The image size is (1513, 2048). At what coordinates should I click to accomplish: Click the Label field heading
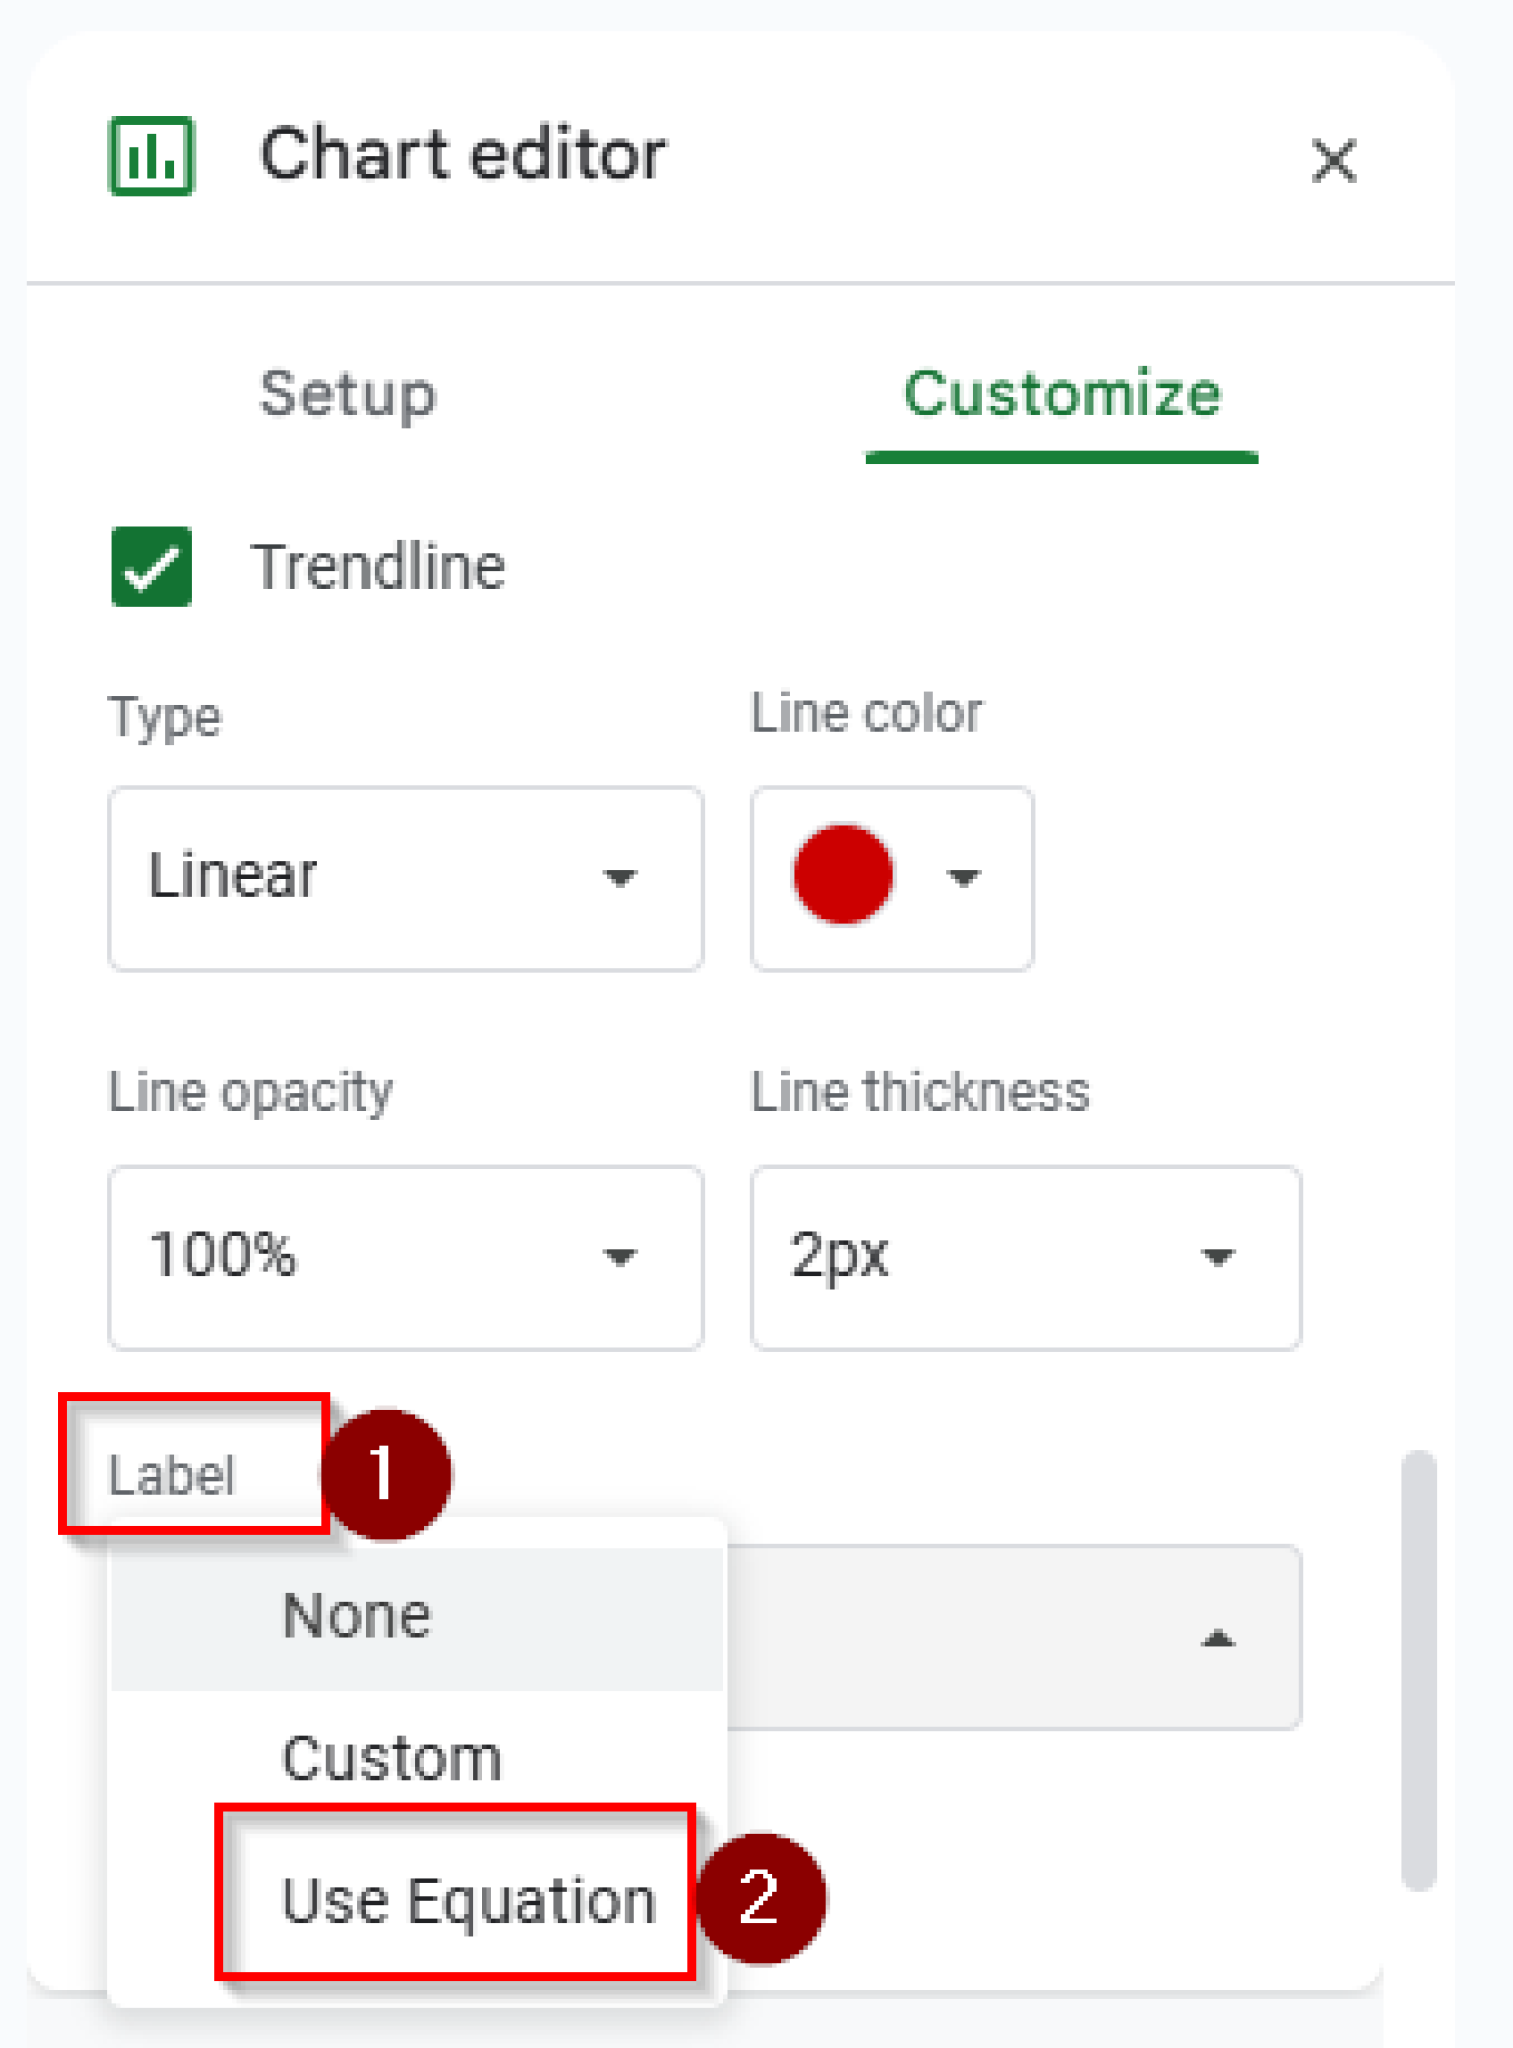(172, 1475)
